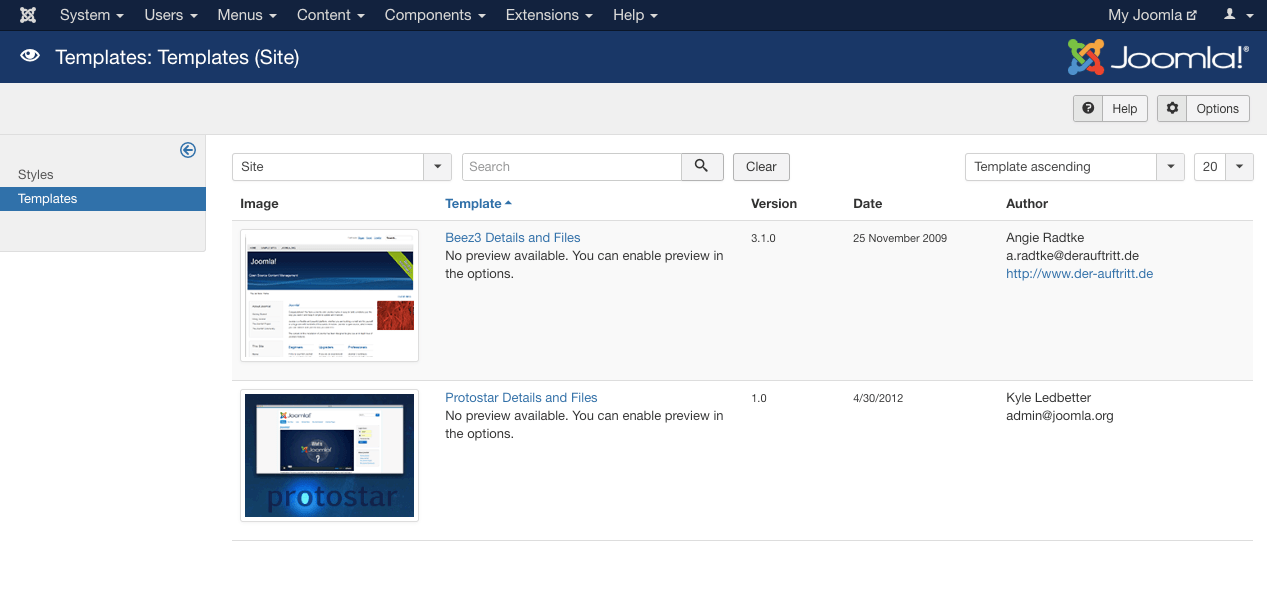Viewport: 1267px width, 595px height.
Task: Click the Joomla logo icon in top menu
Action: pyautogui.click(x=28, y=15)
